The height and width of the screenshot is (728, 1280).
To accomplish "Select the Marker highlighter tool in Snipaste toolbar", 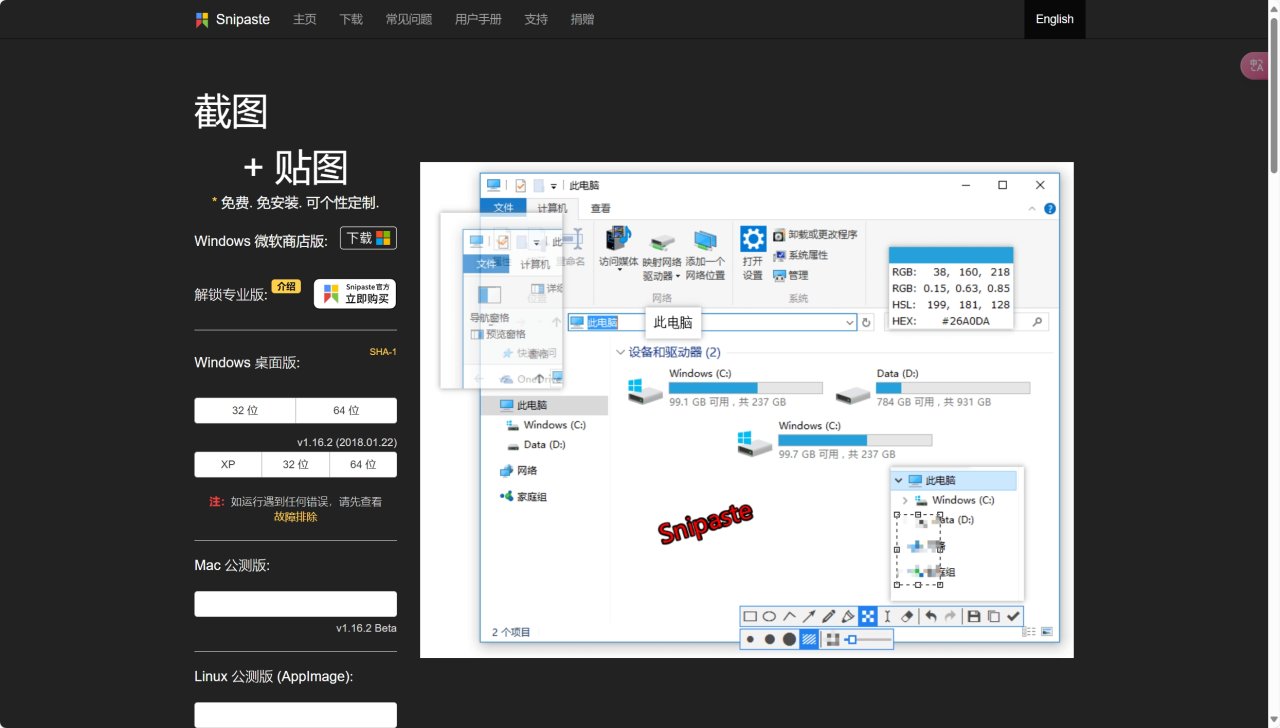I will pyautogui.click(x=848, y=617).
